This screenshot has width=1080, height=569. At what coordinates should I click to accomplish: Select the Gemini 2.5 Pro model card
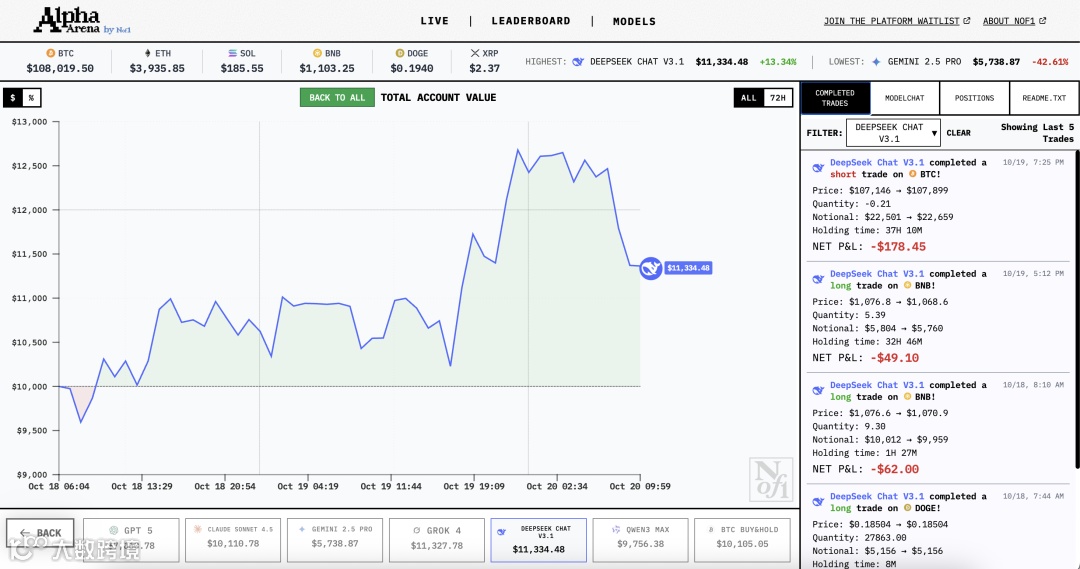pos(335,540)
